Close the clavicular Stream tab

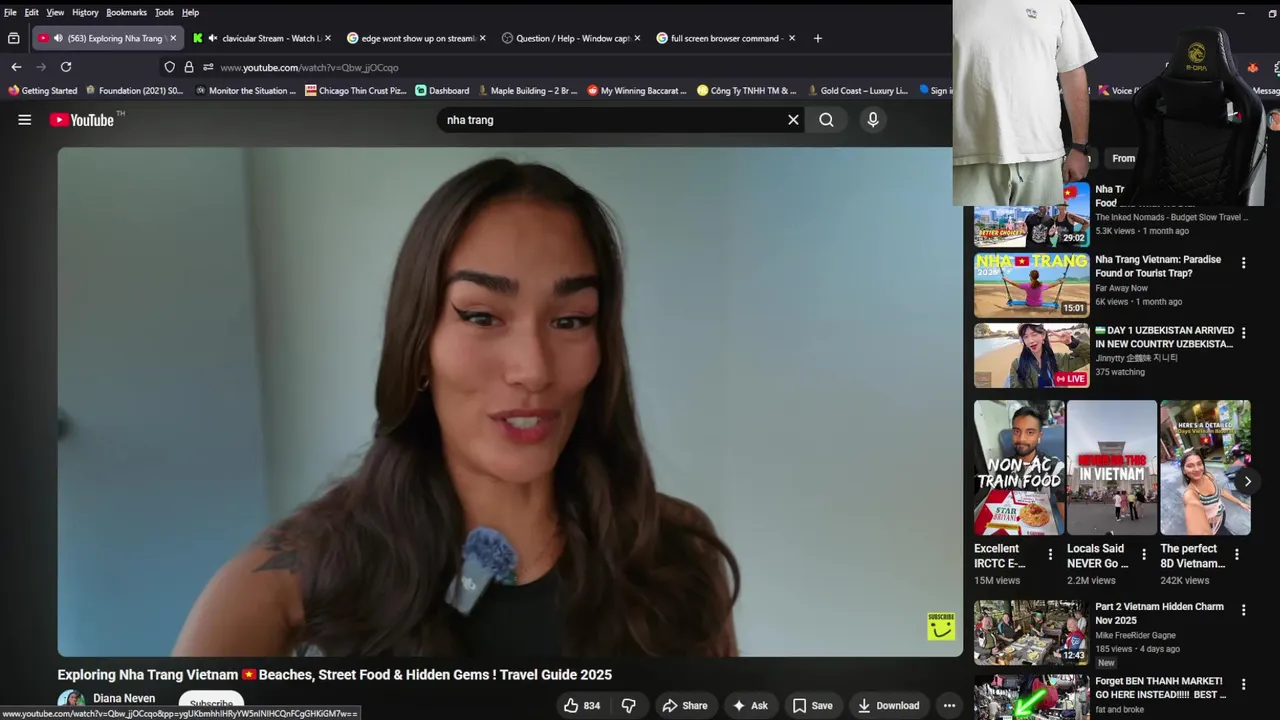click(x=327, y=38)
